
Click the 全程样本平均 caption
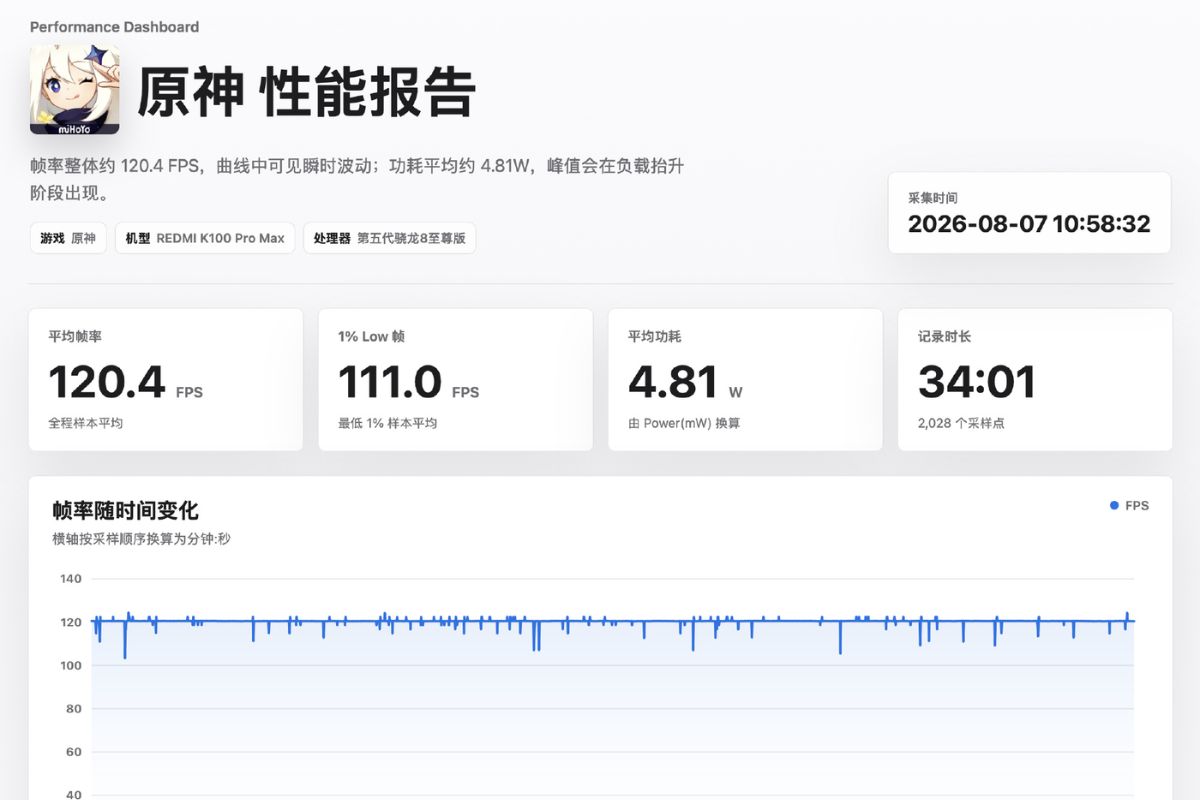[x=85, y=423]
